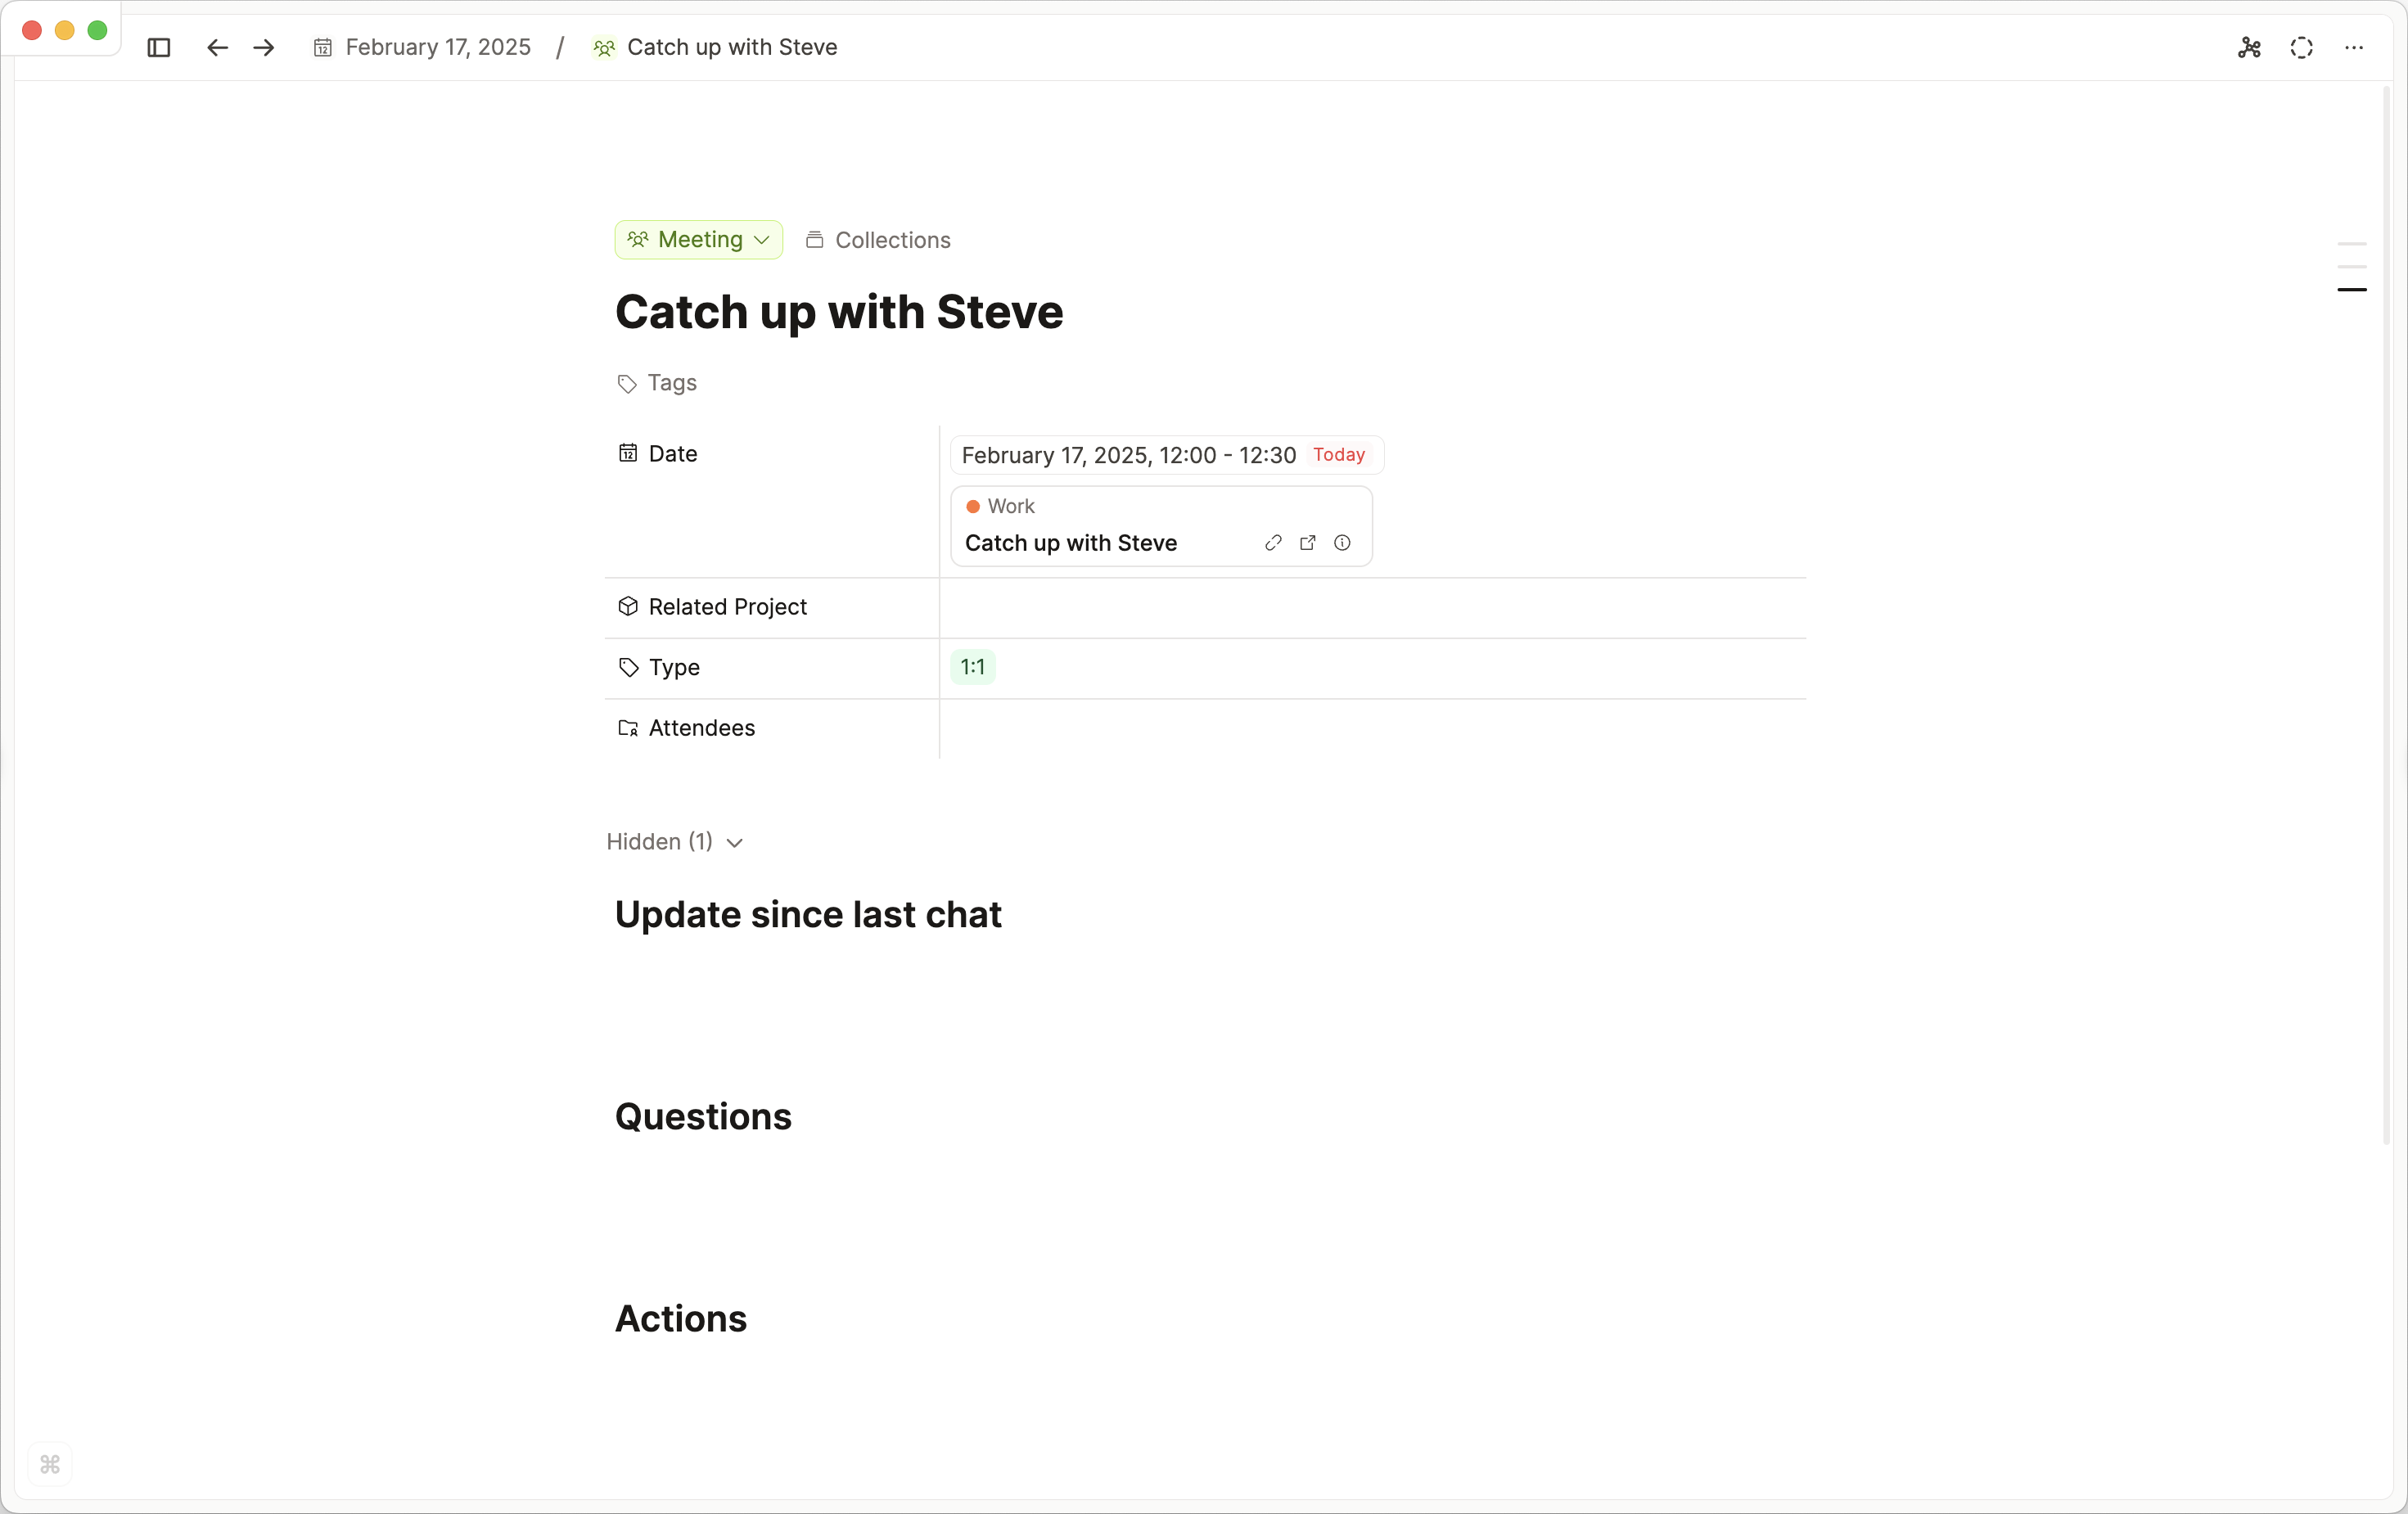Show info for Catch up with Steve event
Viewport: 2408px width, 1514px height.
pos(1342,543)
